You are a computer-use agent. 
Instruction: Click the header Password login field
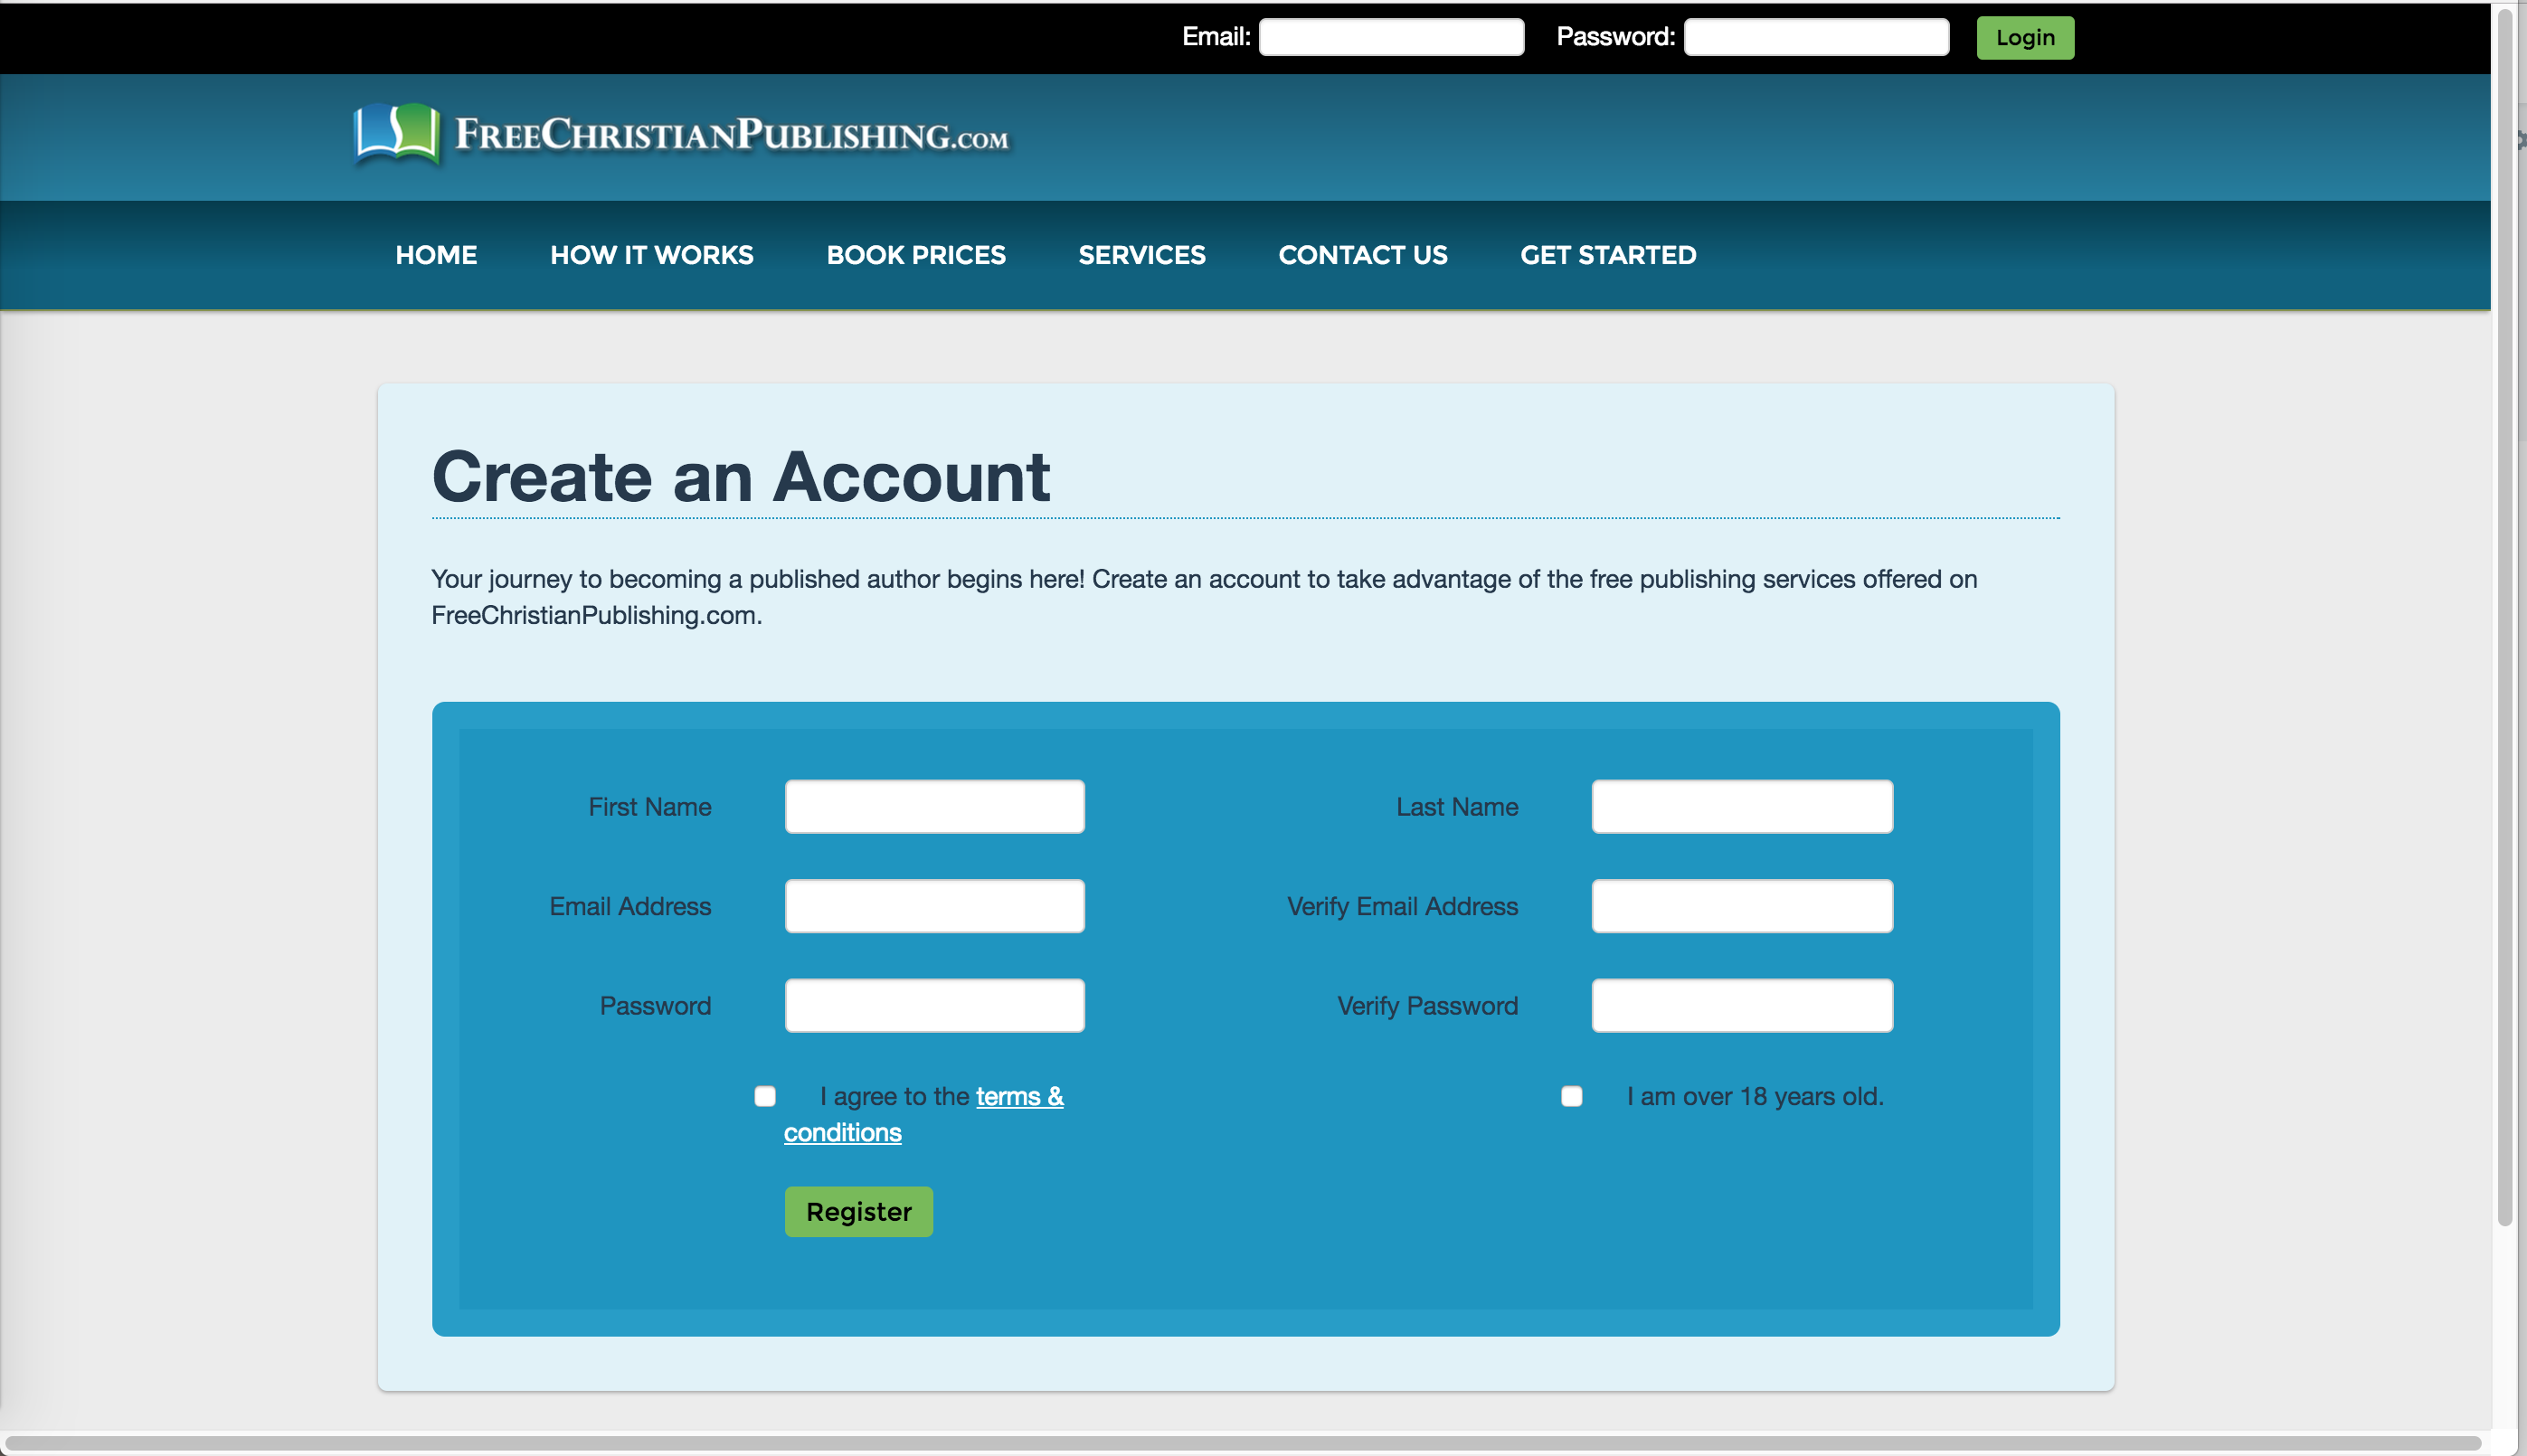(1815, 37)
